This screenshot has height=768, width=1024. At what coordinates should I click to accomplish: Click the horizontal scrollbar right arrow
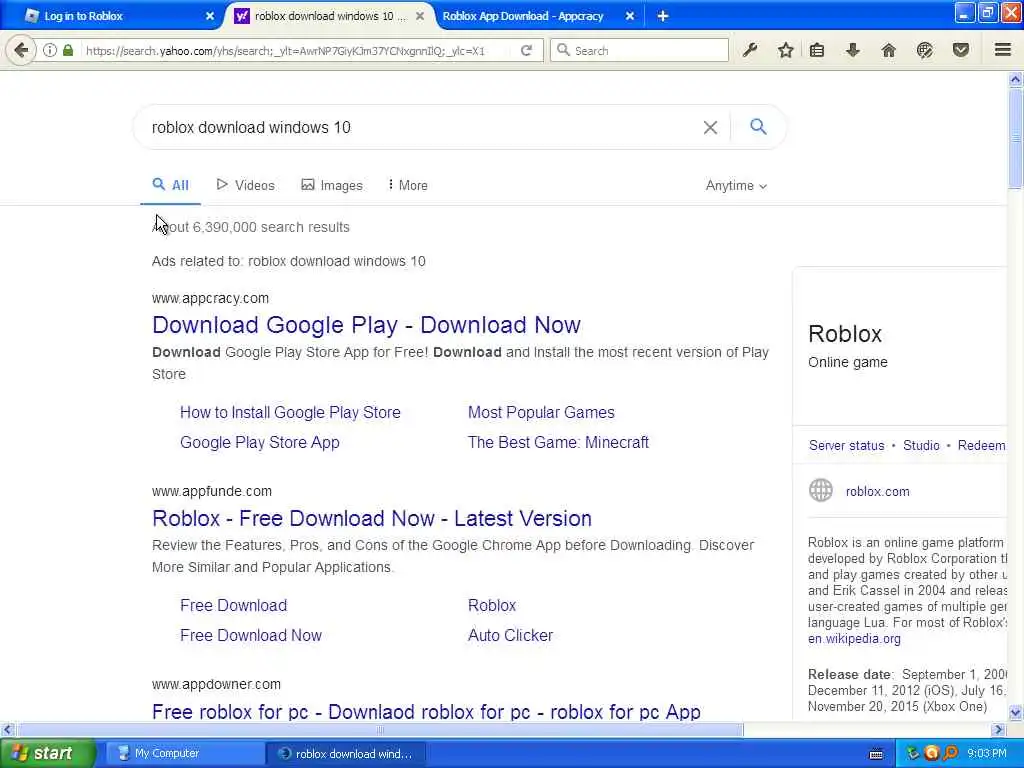tap(998, 729)
